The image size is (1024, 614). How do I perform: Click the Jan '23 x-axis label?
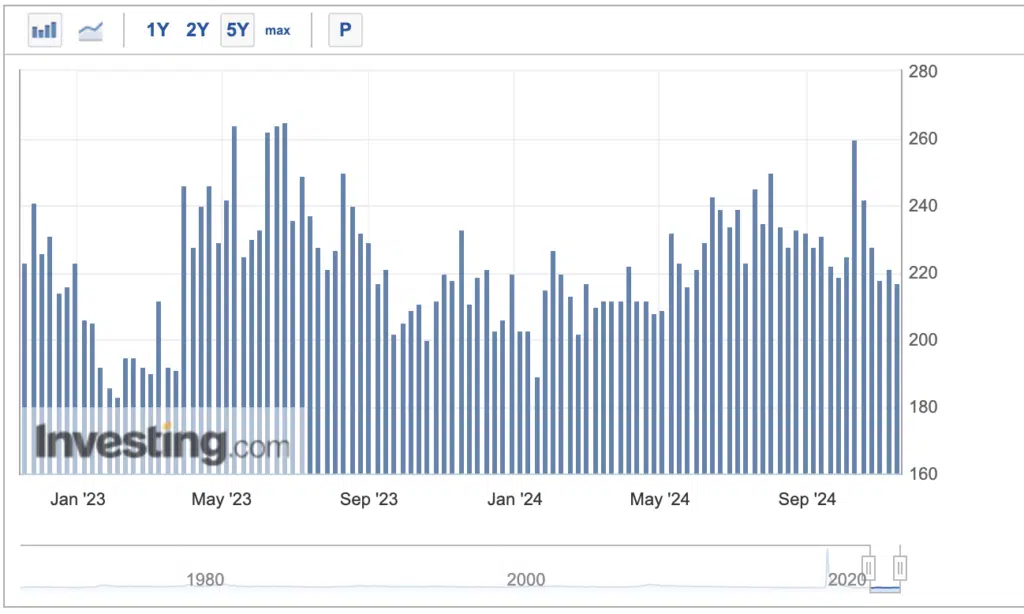tap(78, 499)
